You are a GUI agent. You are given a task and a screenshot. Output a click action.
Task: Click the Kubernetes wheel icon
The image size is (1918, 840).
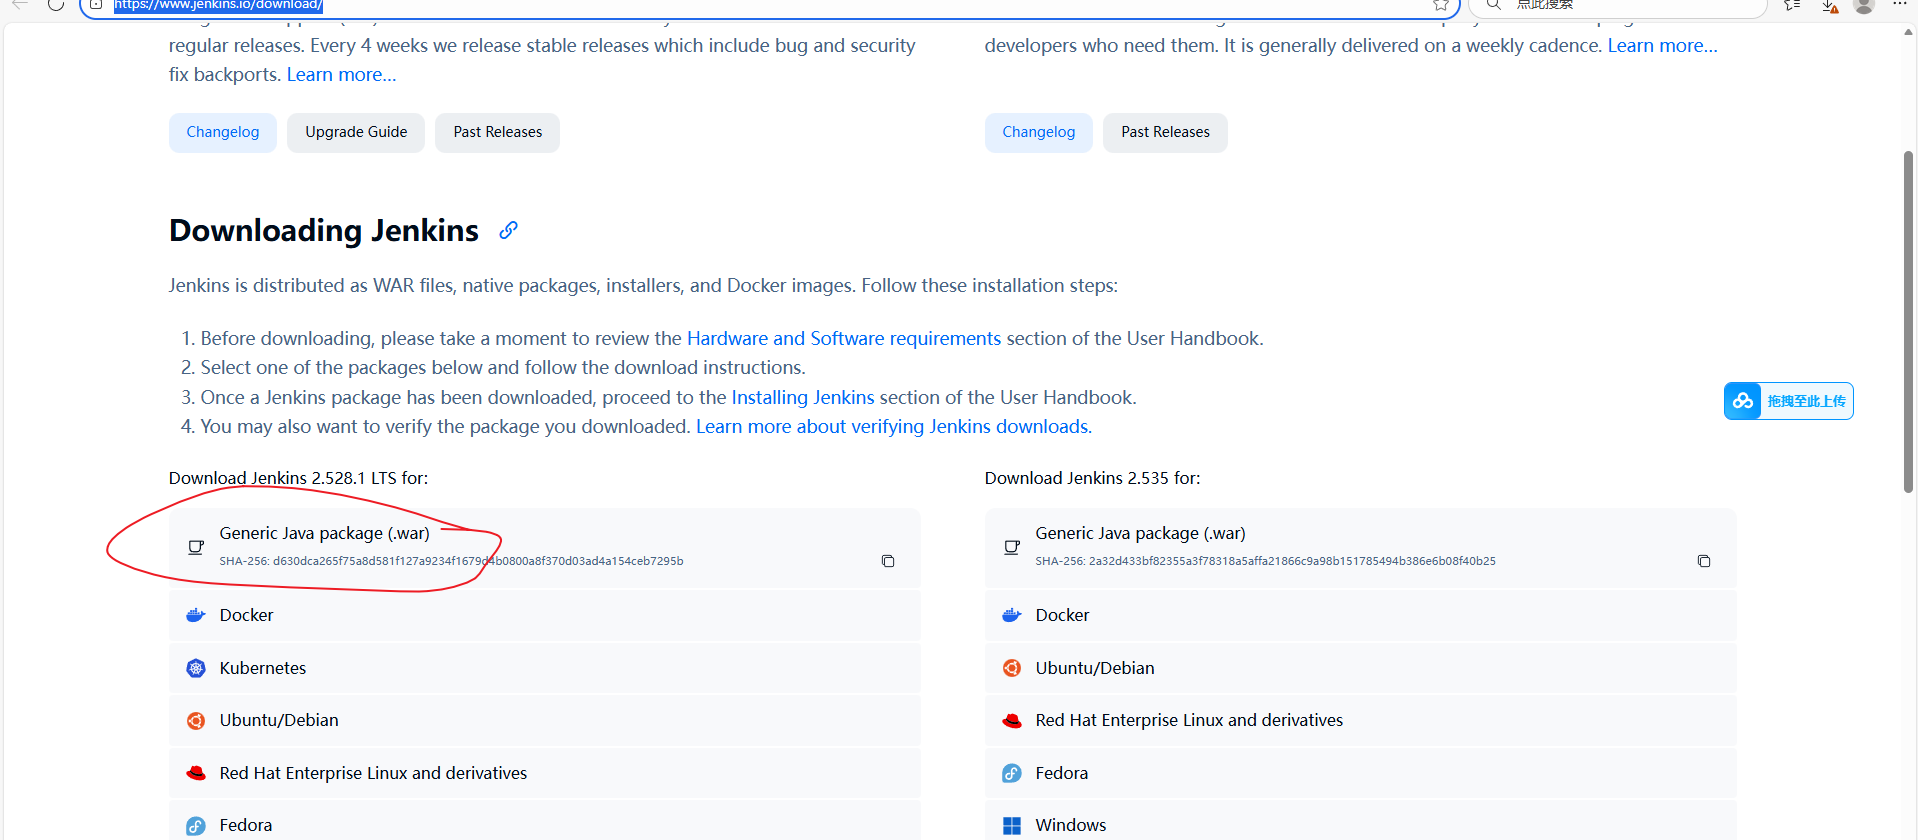click(196, 668)
